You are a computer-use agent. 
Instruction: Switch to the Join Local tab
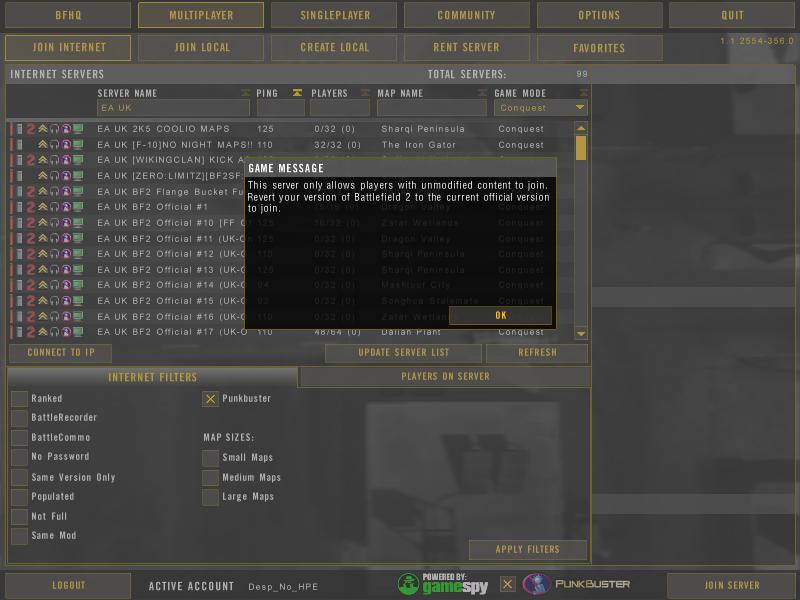pos(202,47)
